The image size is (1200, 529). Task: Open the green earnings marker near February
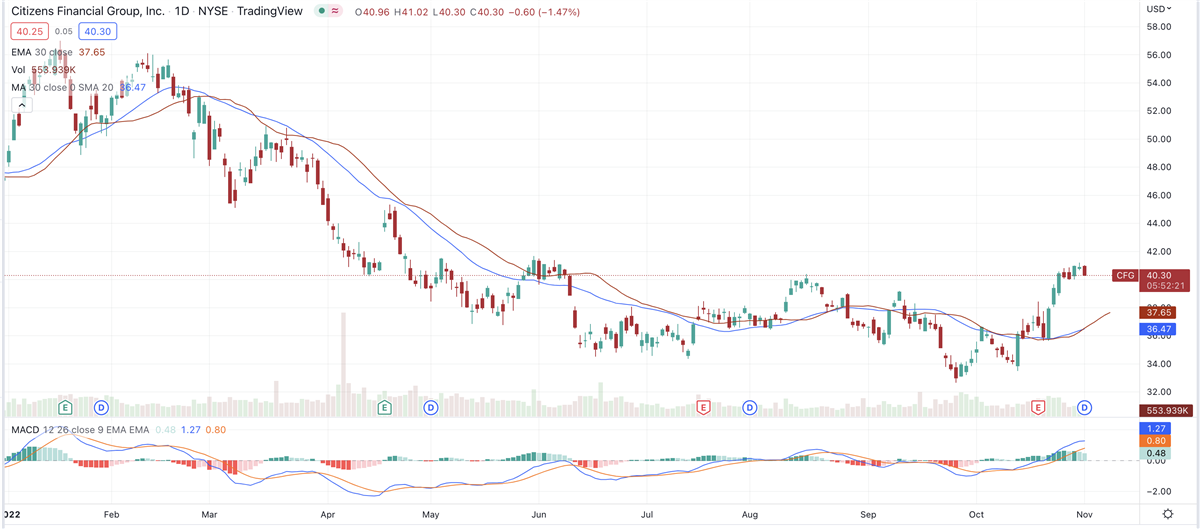click(x=66, y=407)
